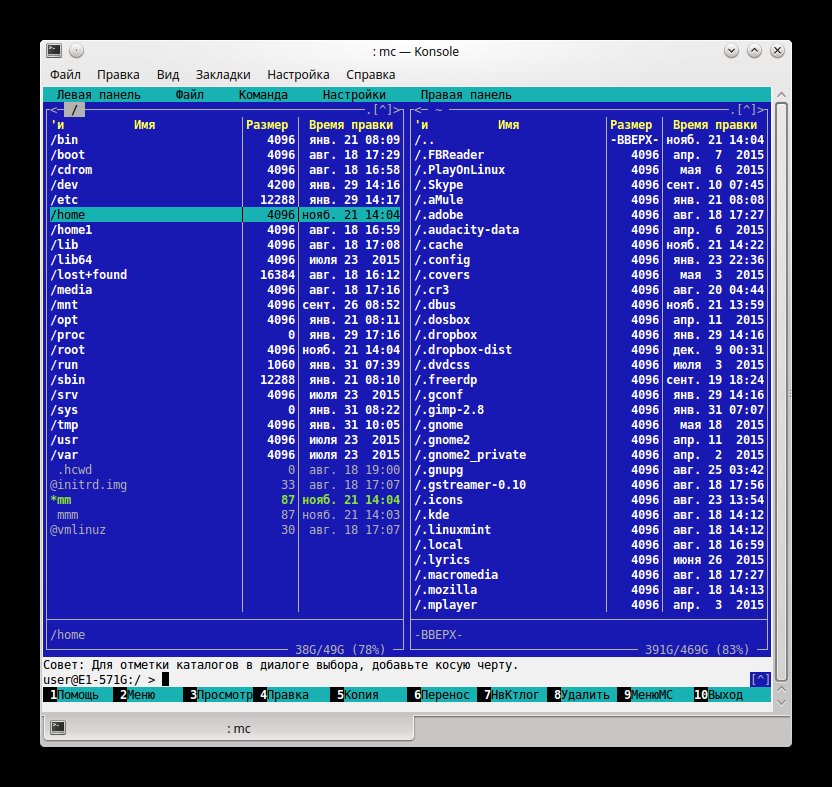Screen dimensions: 832x787
Task: Click the left panel path label '/'
Action: coord(74,110)
